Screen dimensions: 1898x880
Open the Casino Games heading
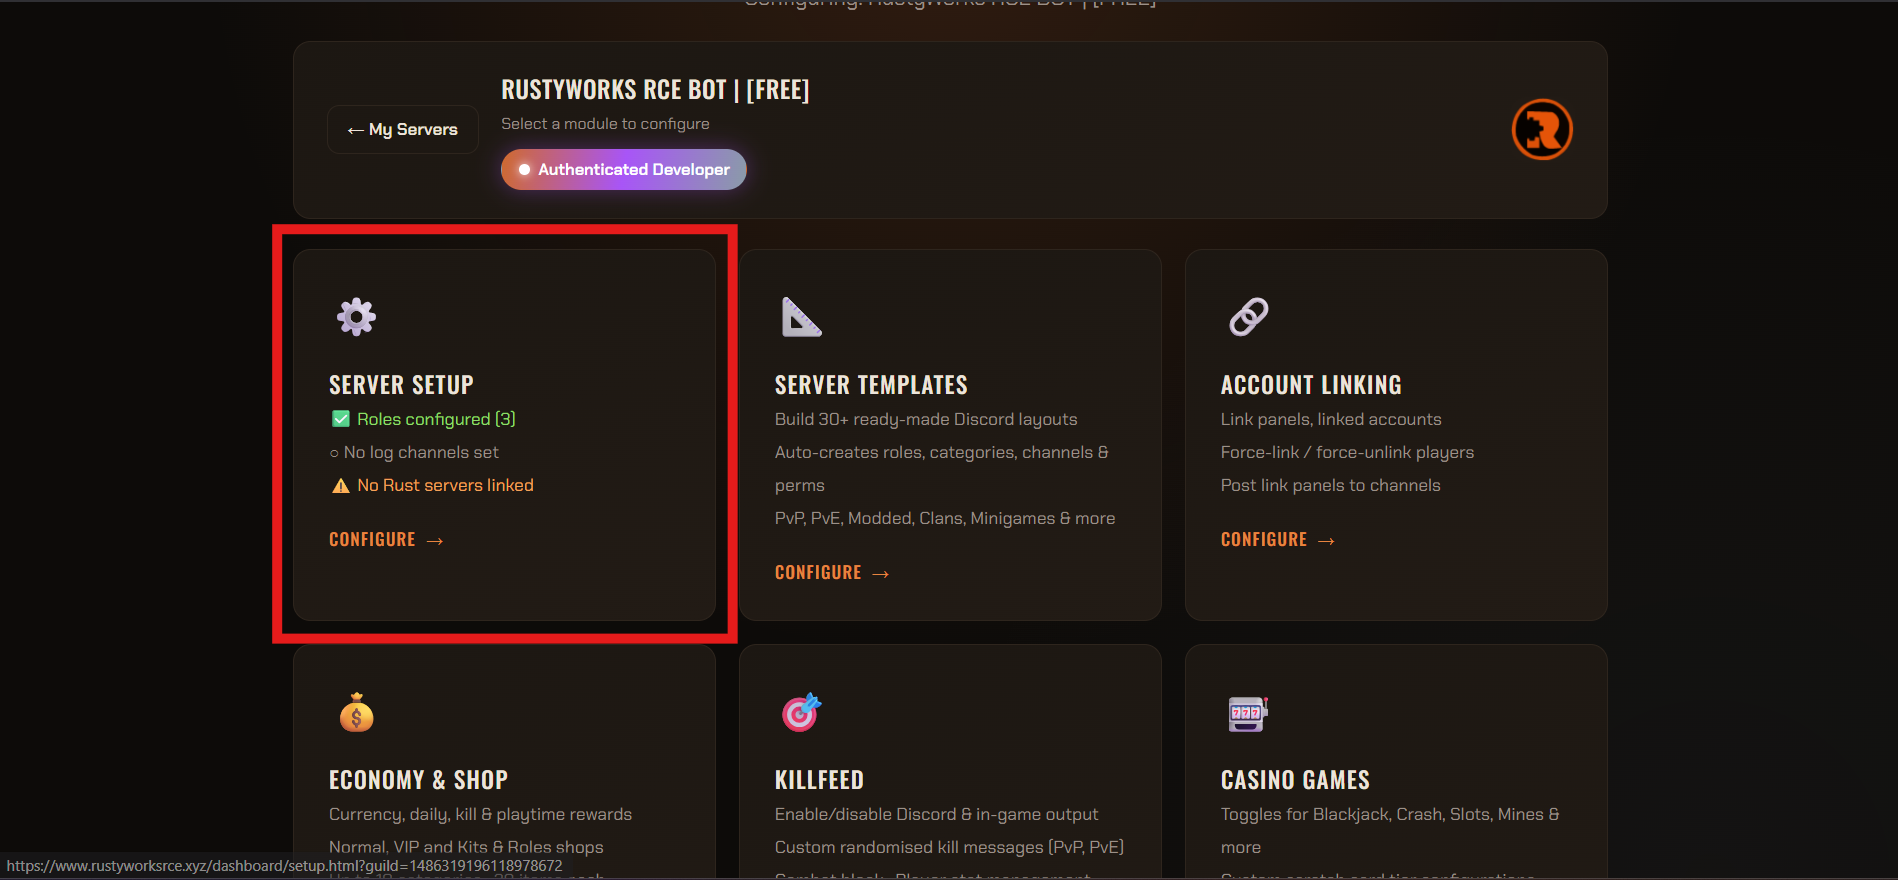tap(1295, 780)
